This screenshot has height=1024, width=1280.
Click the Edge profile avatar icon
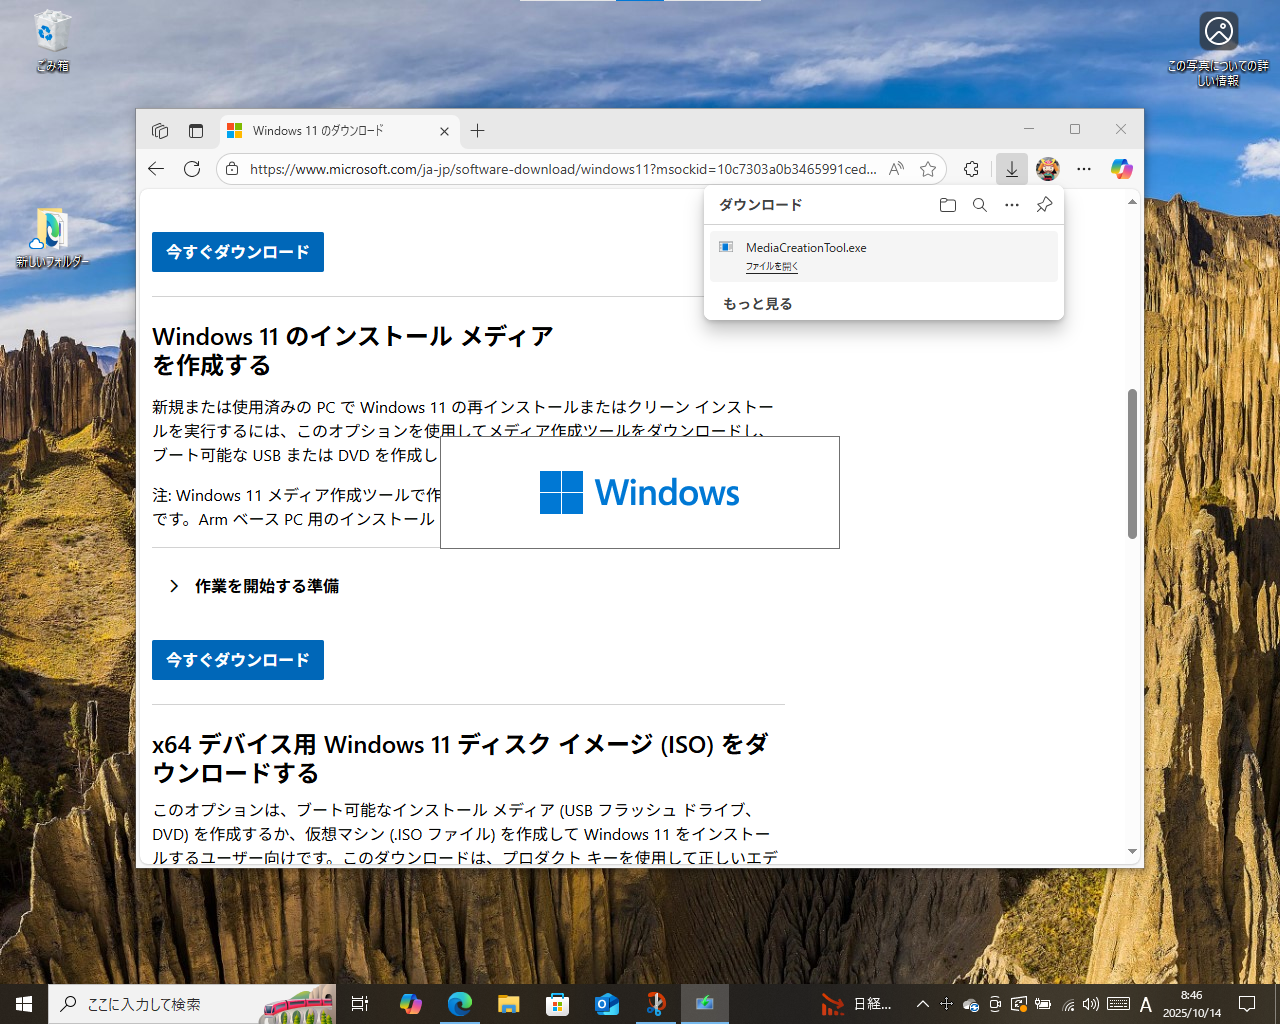click(1047, 169)
